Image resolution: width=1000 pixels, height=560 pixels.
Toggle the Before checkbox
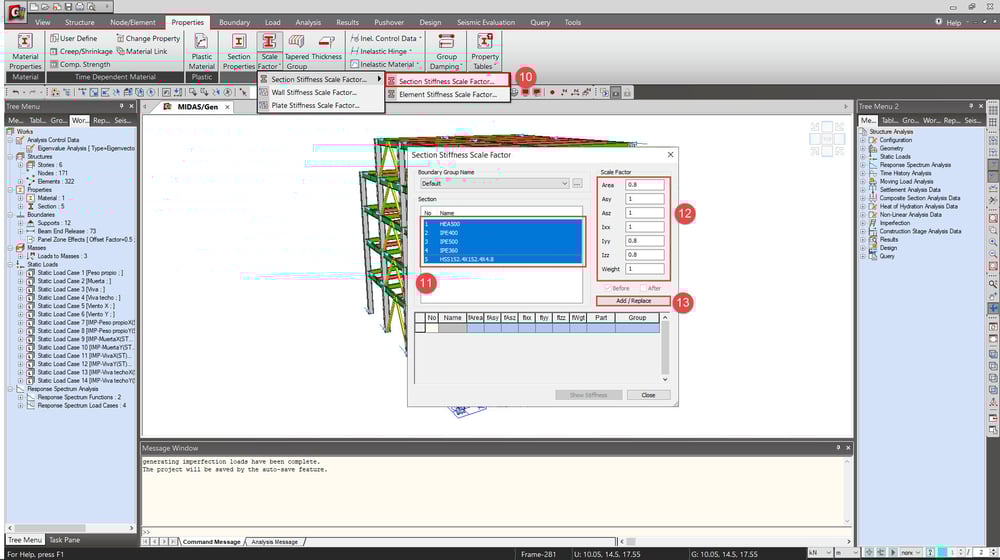pyautogui.click(x=608, y=288)
